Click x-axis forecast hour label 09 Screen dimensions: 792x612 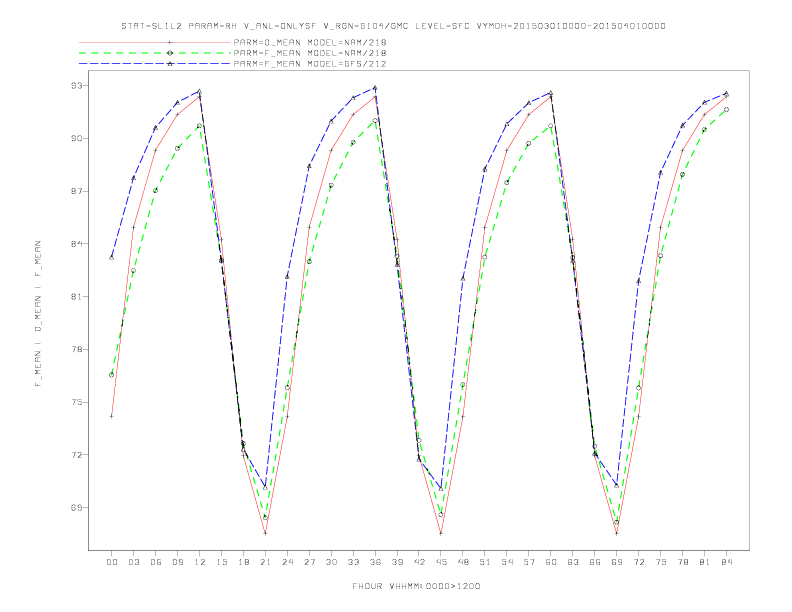click(178, 562)
